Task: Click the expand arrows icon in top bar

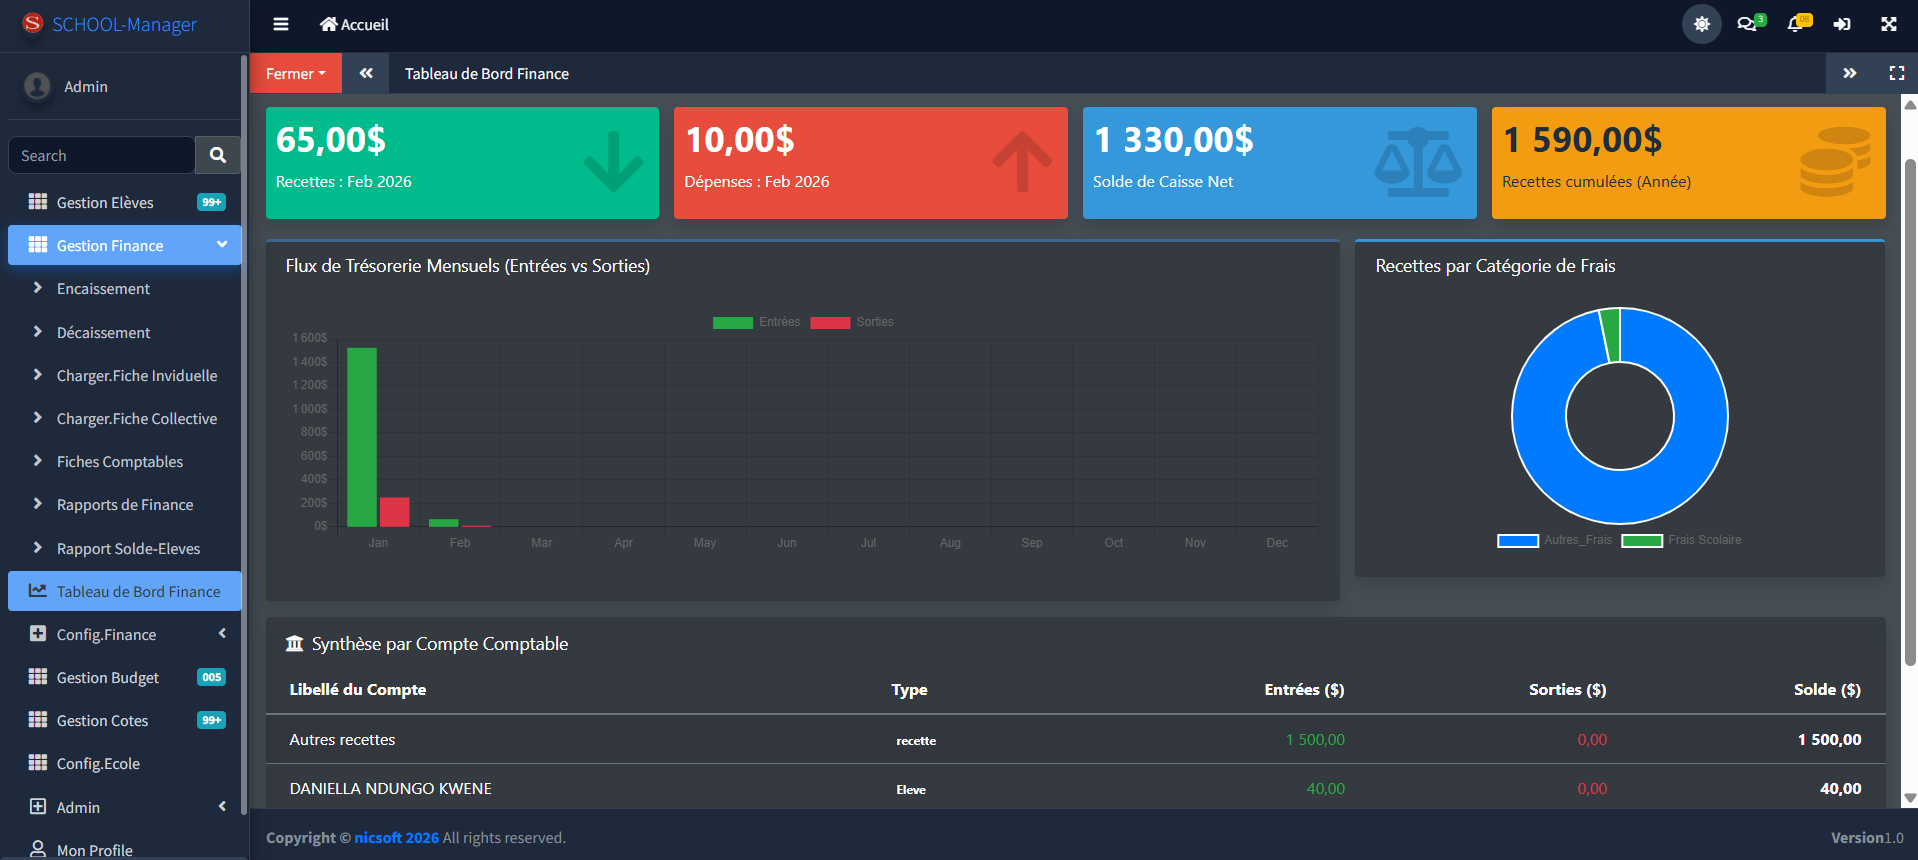Action: [1888, 24]
